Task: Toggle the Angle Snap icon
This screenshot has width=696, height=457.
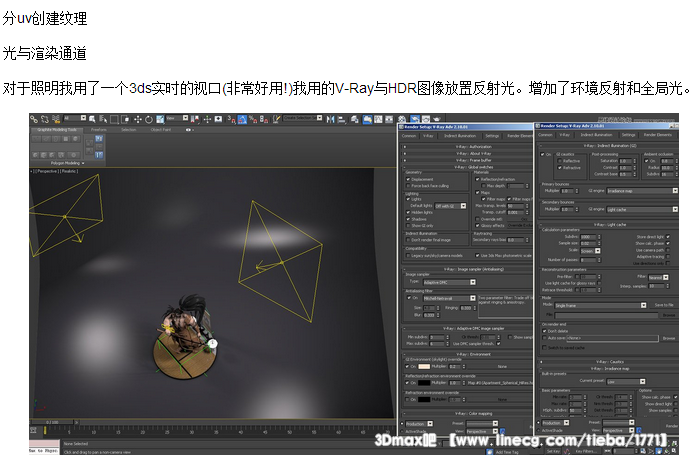Action: [x=242, y=119]
